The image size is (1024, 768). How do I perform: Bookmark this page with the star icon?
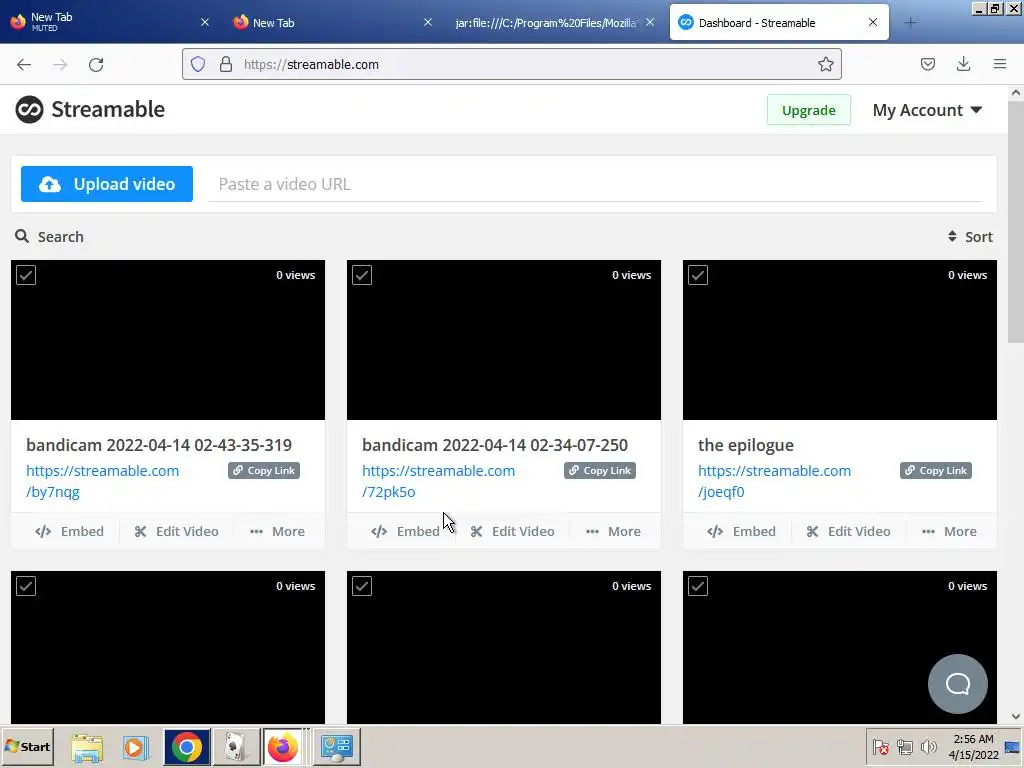tap(825, 64)
